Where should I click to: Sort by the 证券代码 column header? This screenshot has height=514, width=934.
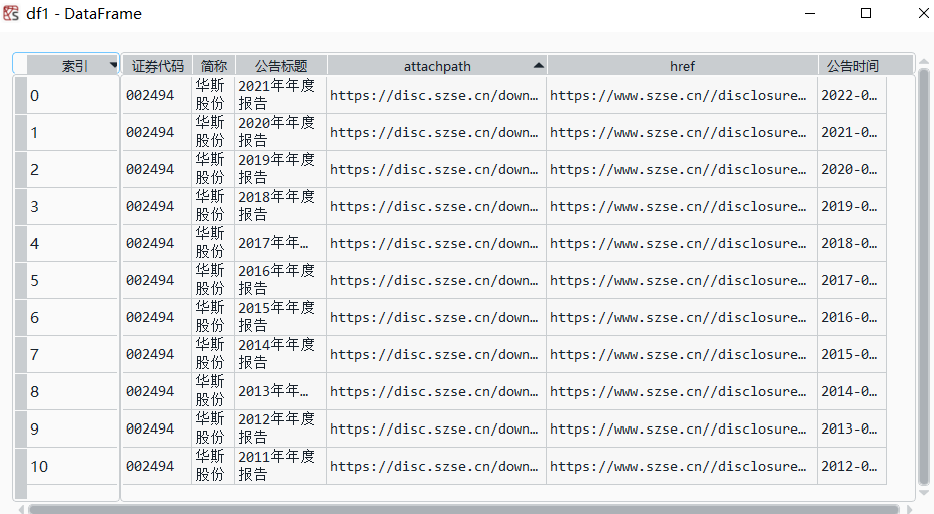tap(157, 66)
